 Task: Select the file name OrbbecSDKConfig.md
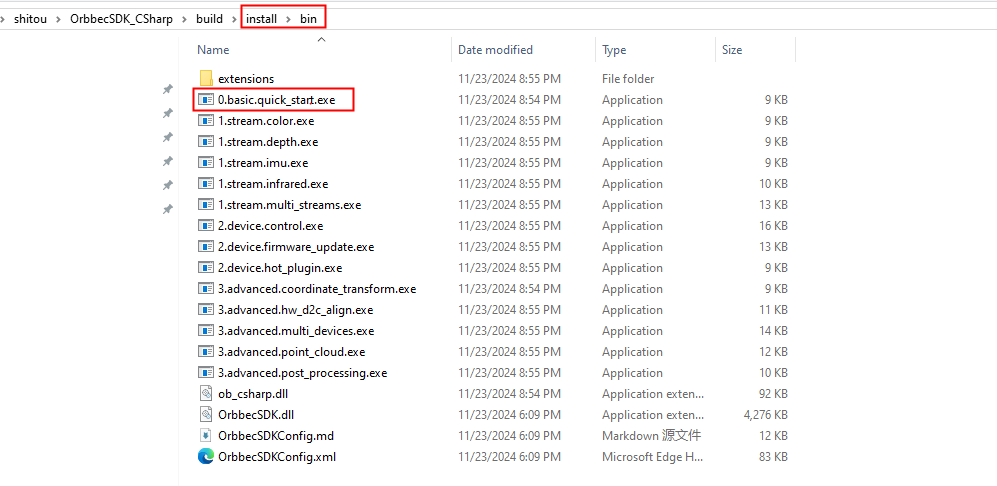[275, 435]
